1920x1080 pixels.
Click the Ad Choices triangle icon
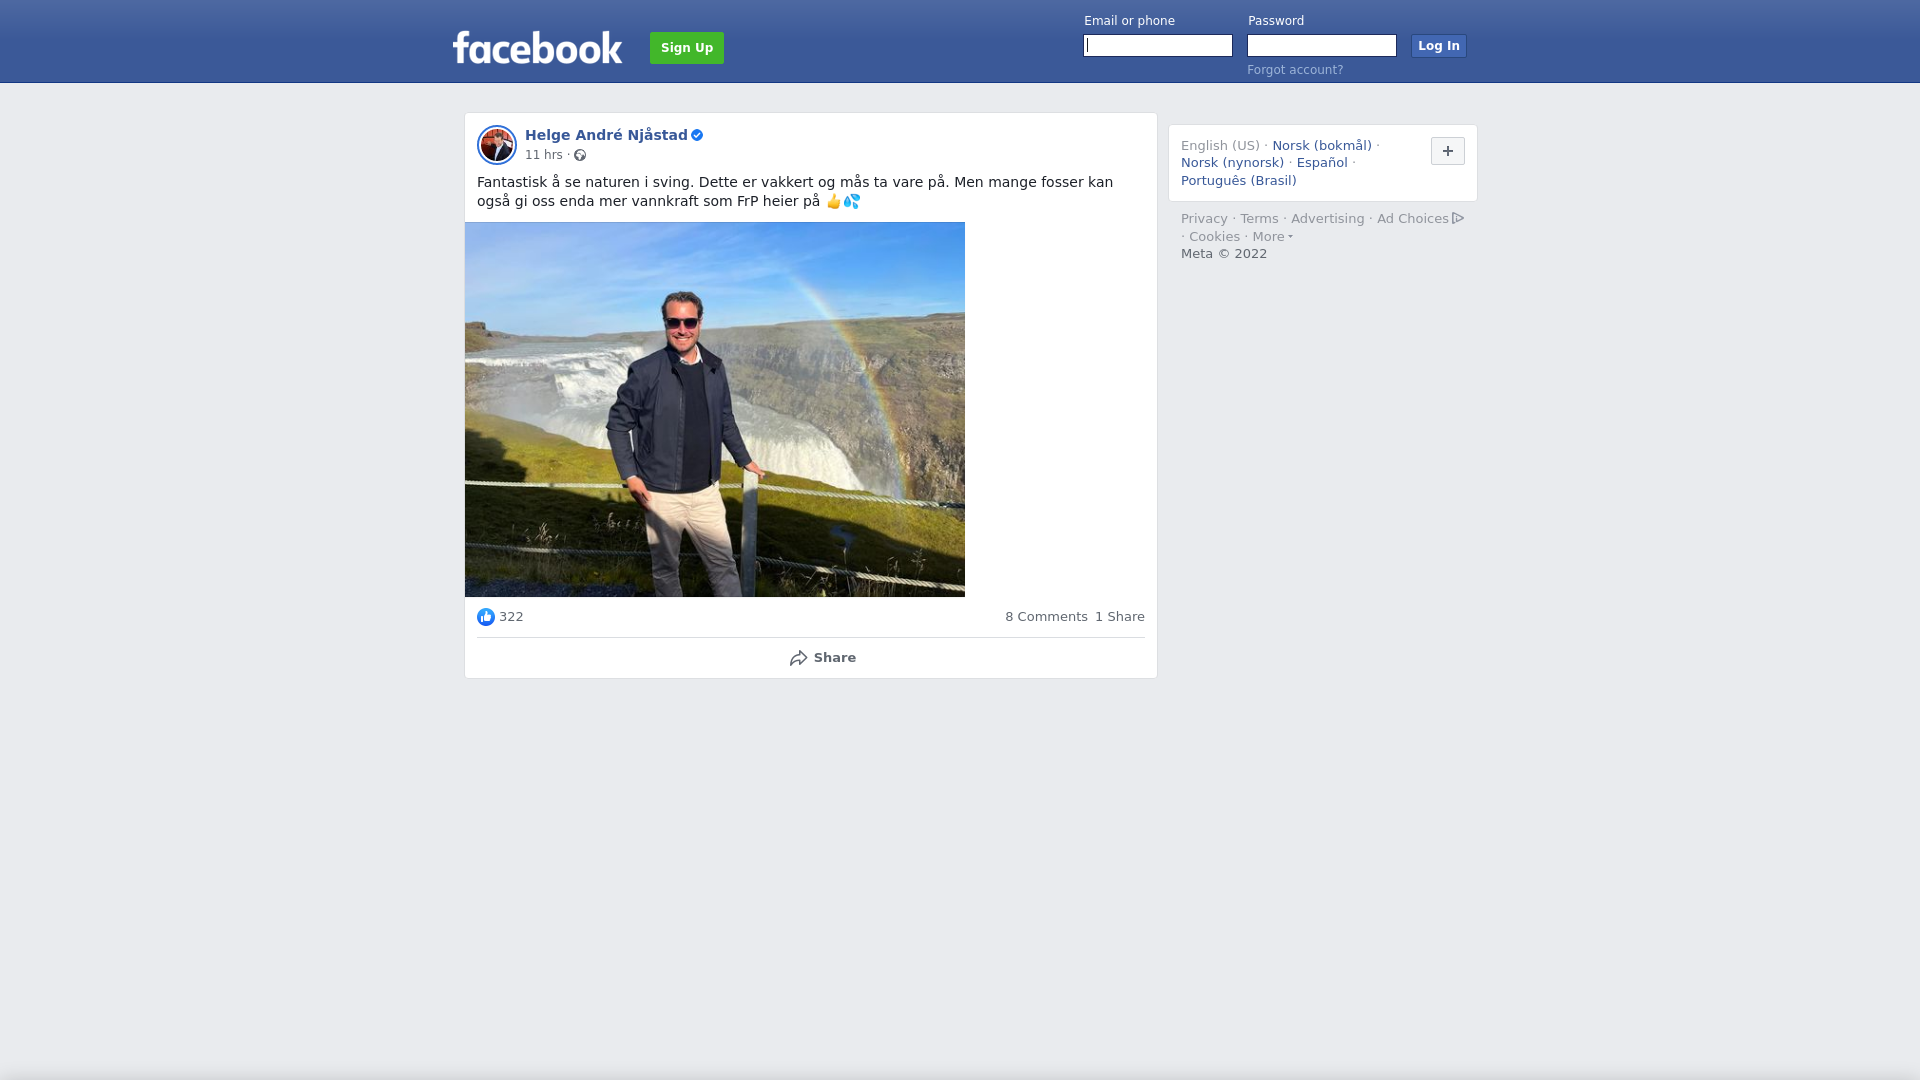[x=1458, y=218]
